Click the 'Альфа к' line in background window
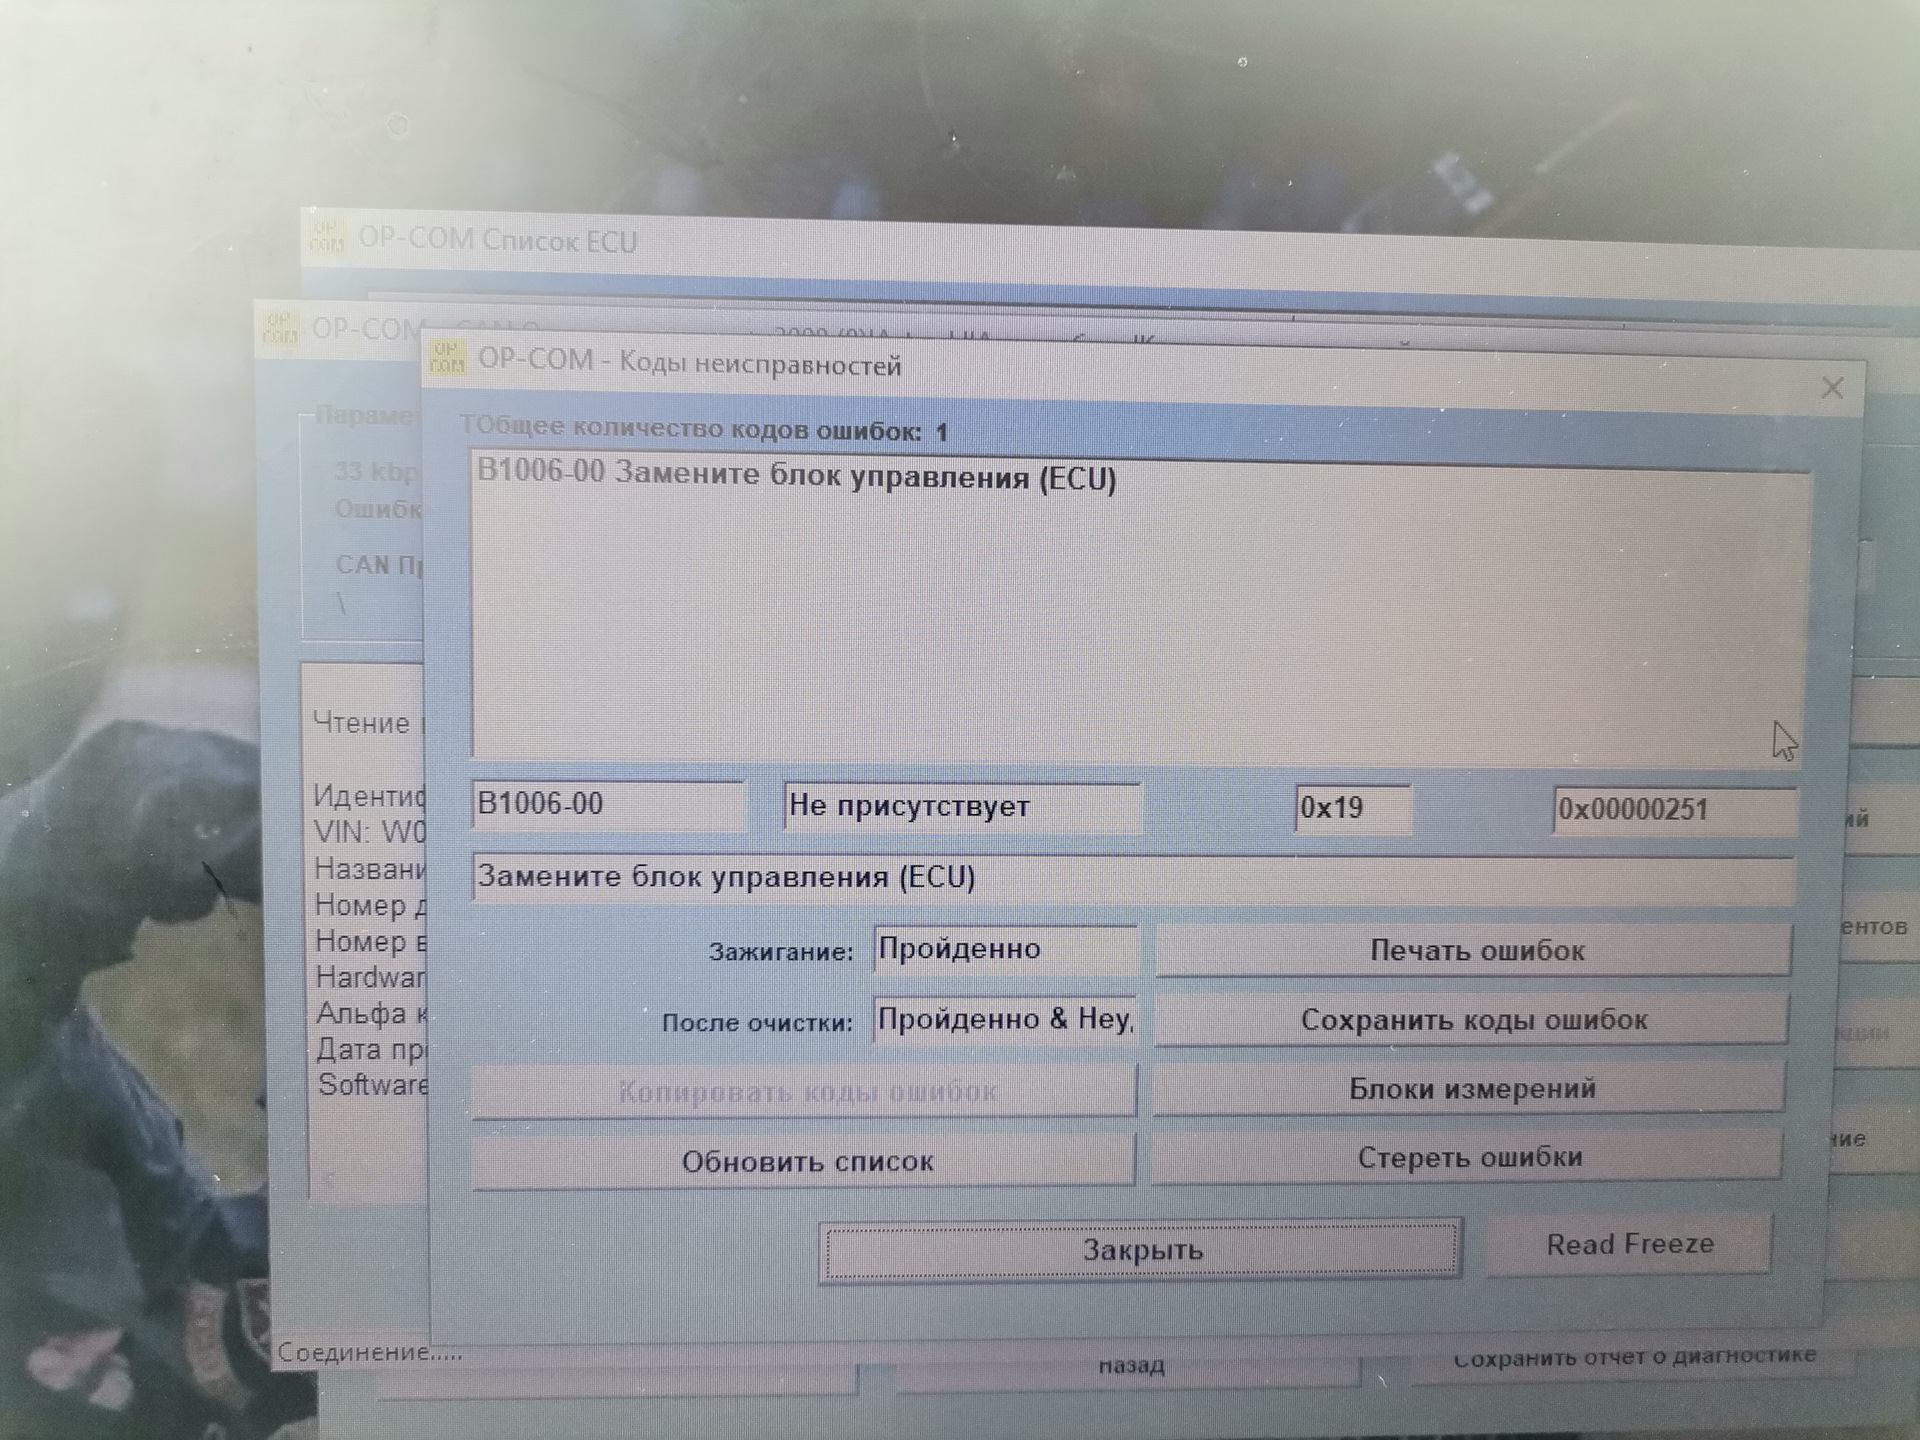The width and height of the screenshot is (1920, 1440). coord(371,1013)
